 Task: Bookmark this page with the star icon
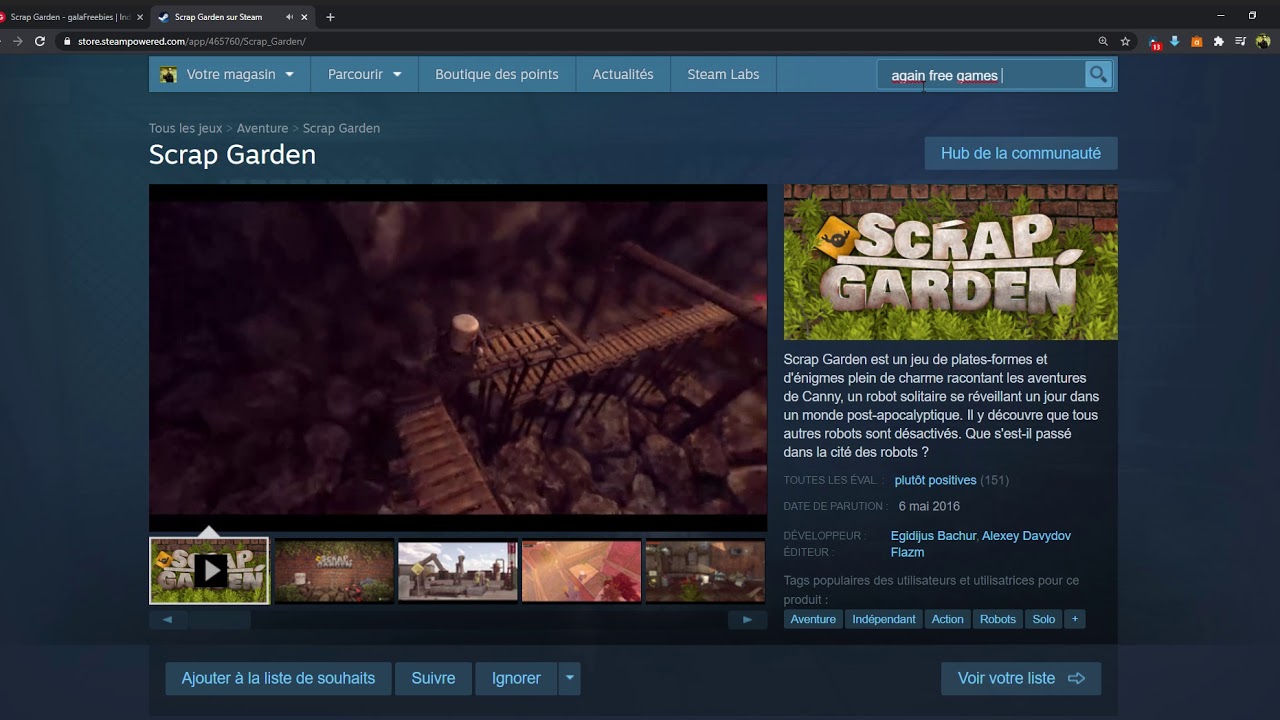click(x=1125, y=41)
